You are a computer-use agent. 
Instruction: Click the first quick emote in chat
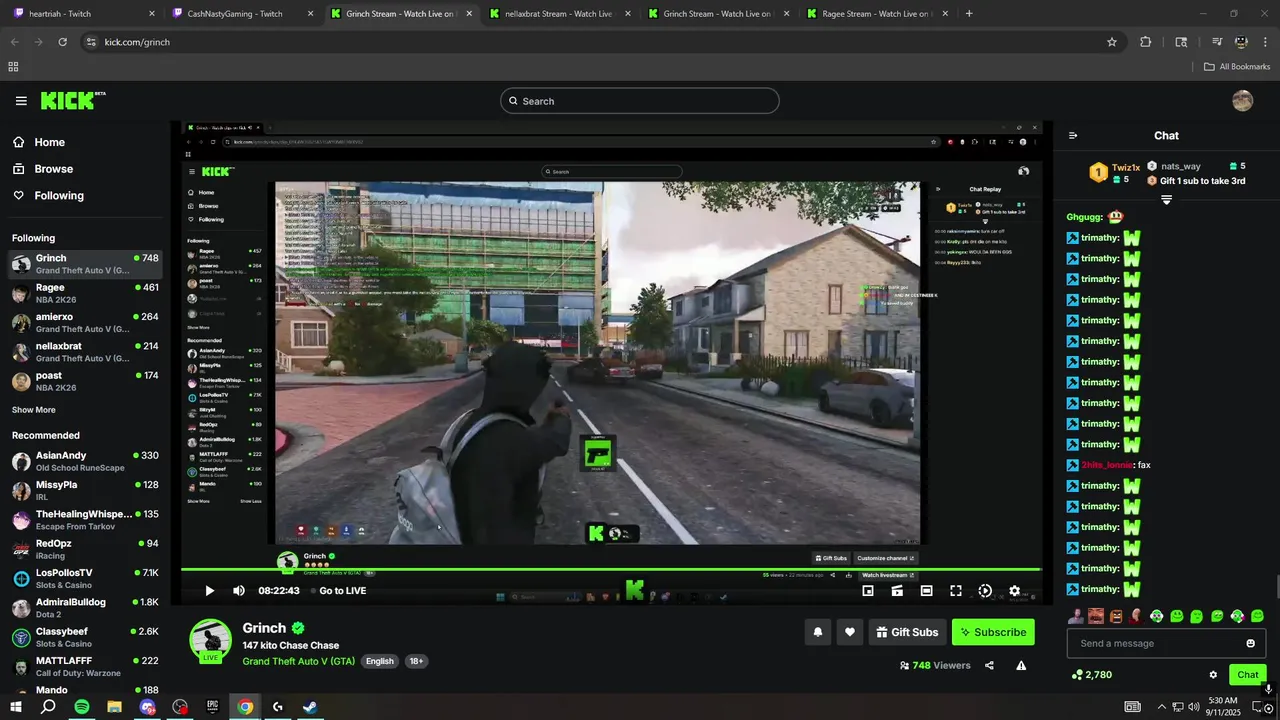click(1076, 616)
